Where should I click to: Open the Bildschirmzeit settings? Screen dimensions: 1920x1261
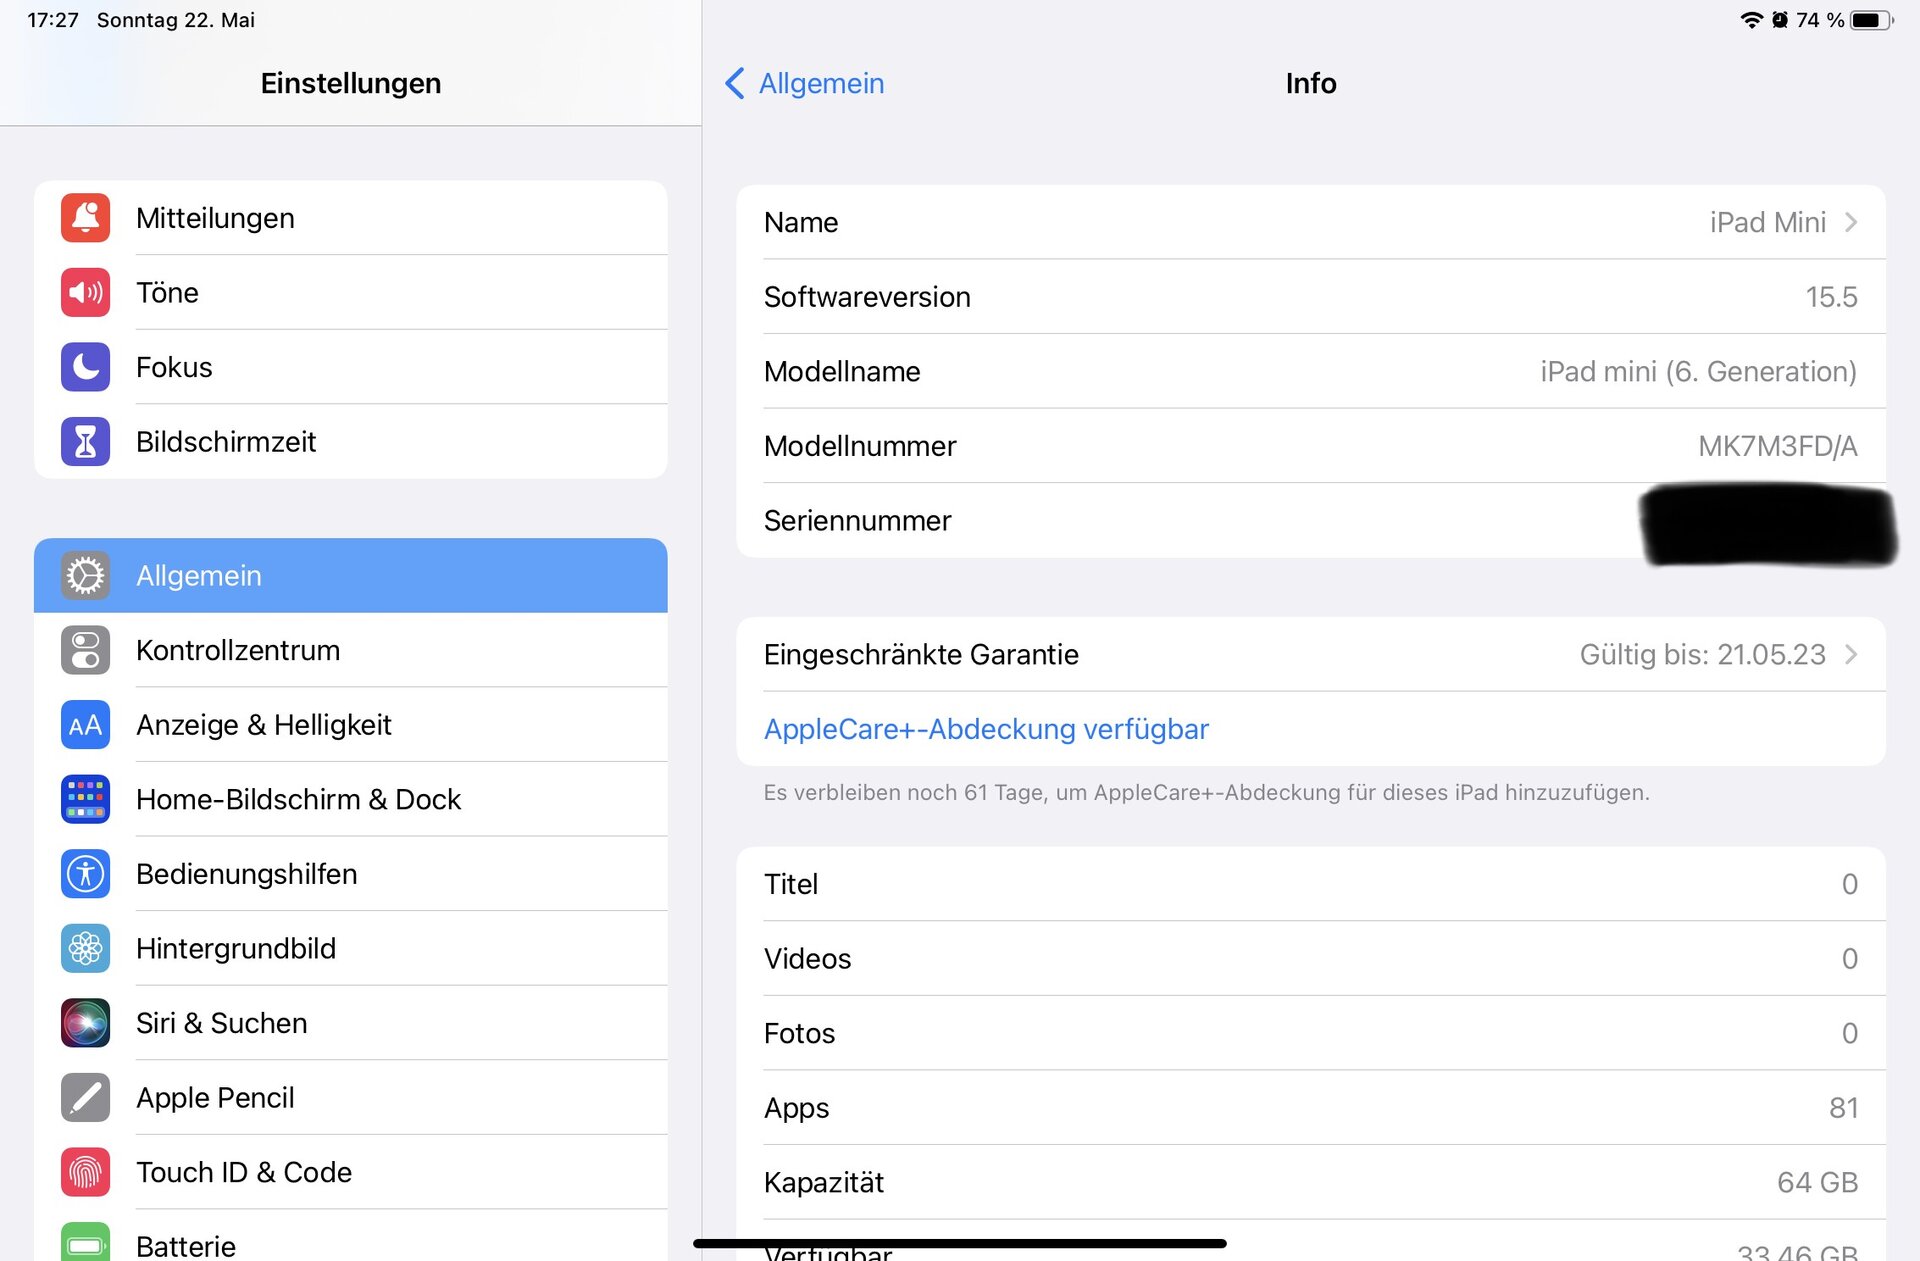pyautogui.click(x=351, y=441)
